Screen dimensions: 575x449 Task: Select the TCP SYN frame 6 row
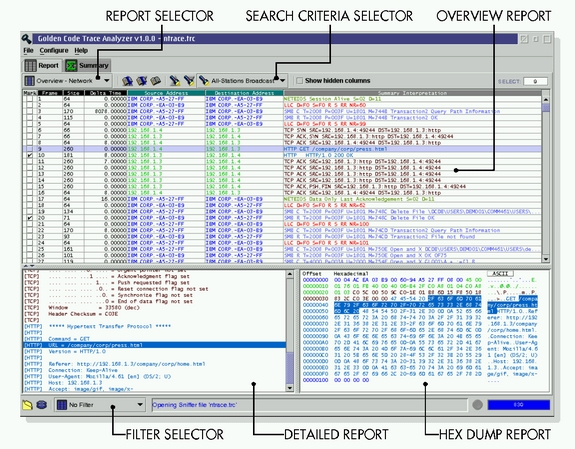coord(282,130)
